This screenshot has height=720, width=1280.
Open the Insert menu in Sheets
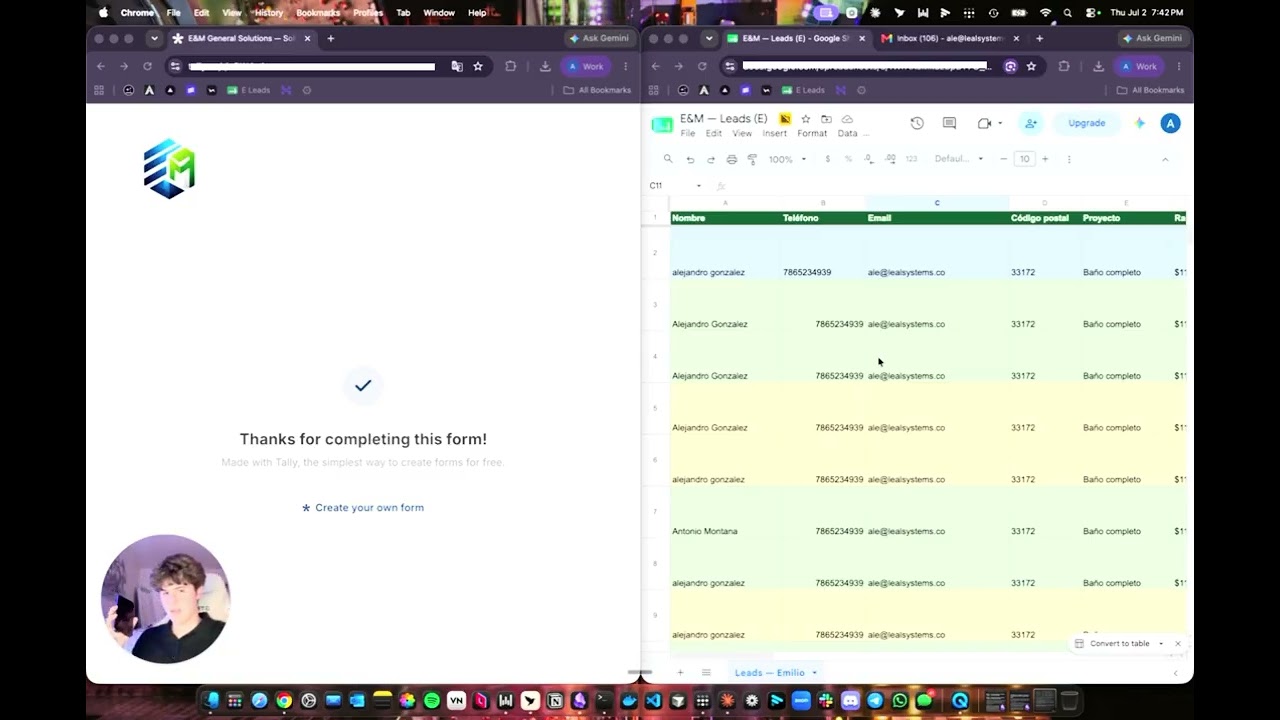click(x=775, y=133)
